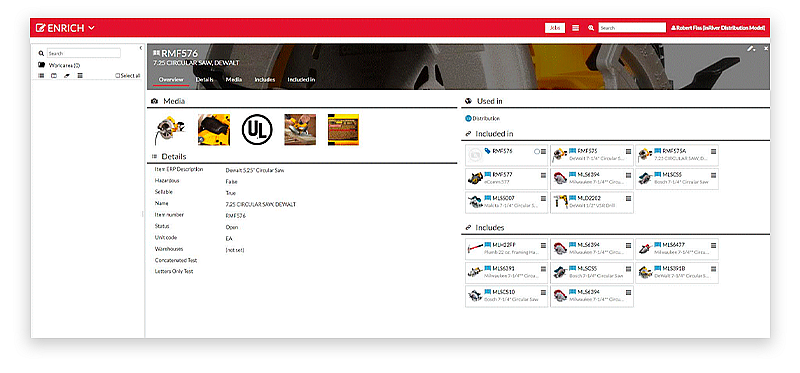Open the UL logo media thumbnail
The width and height of the screenshot is (800, 373).
pyautogui.click(x=257, y=130)
